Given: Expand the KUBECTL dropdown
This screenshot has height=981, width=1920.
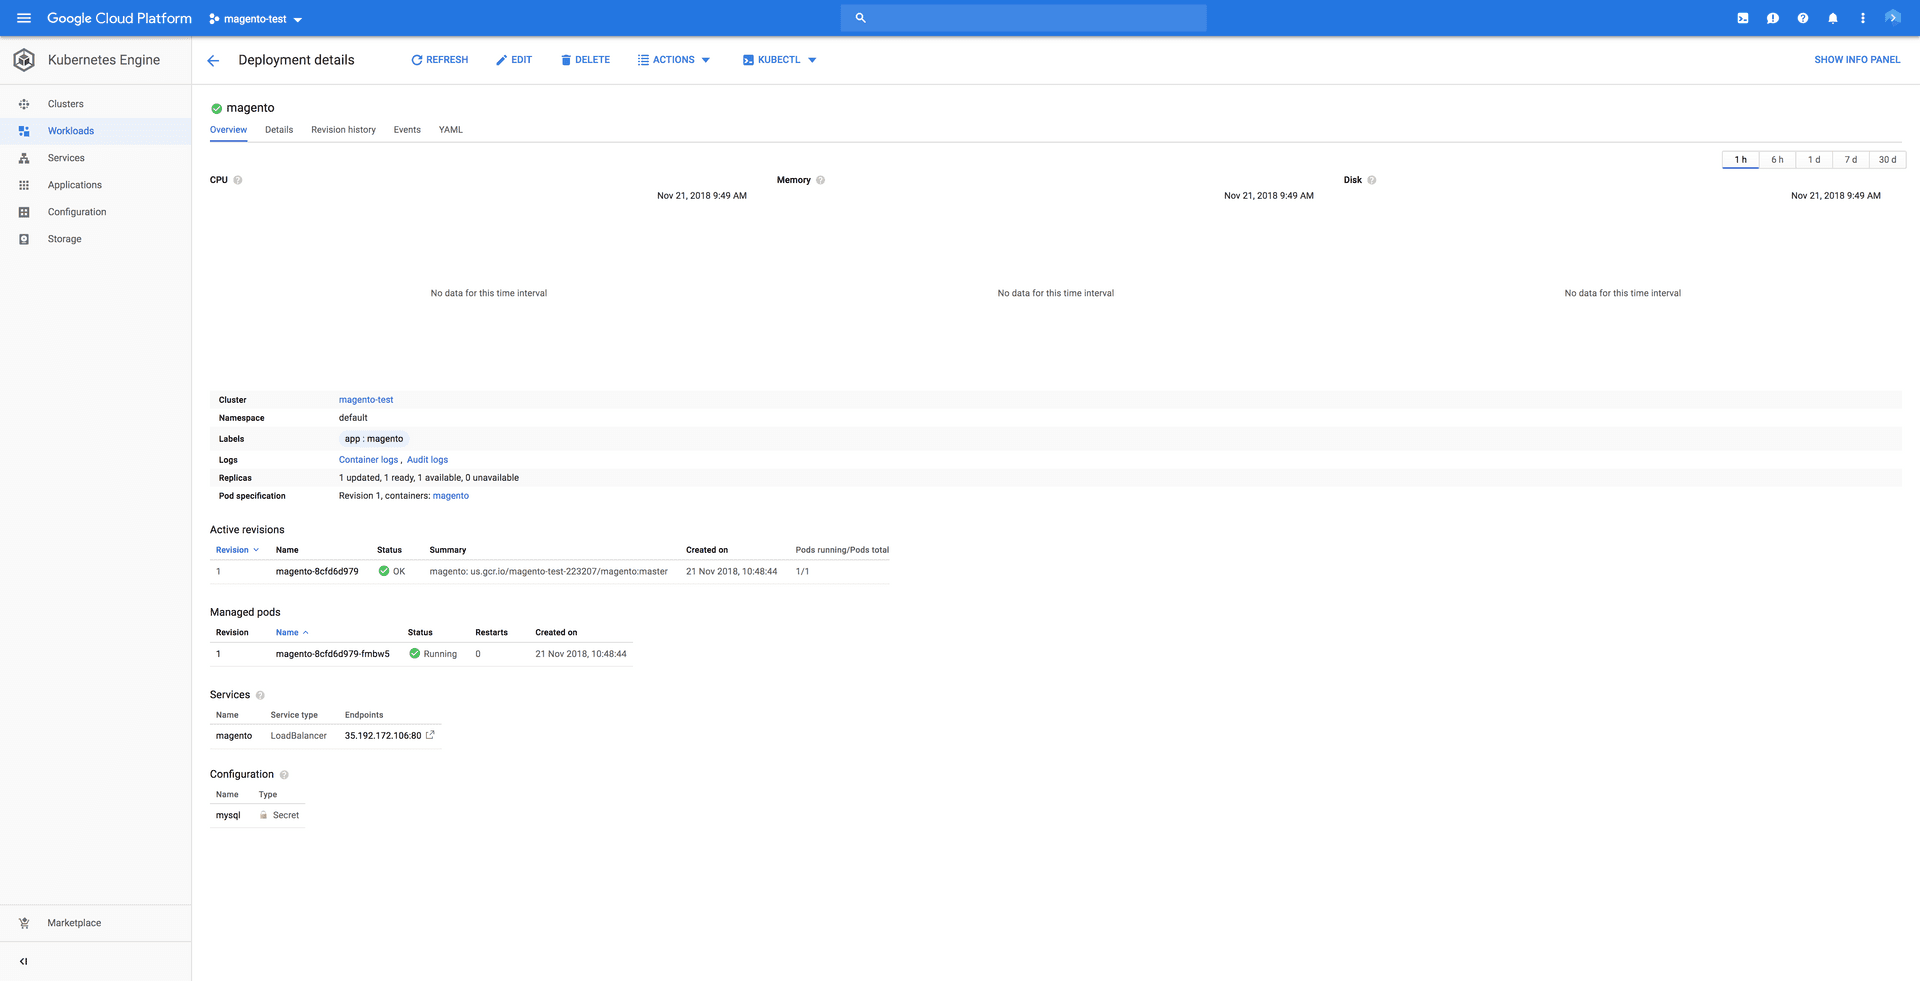Looking at the screenshot, I should coord(780,60).
